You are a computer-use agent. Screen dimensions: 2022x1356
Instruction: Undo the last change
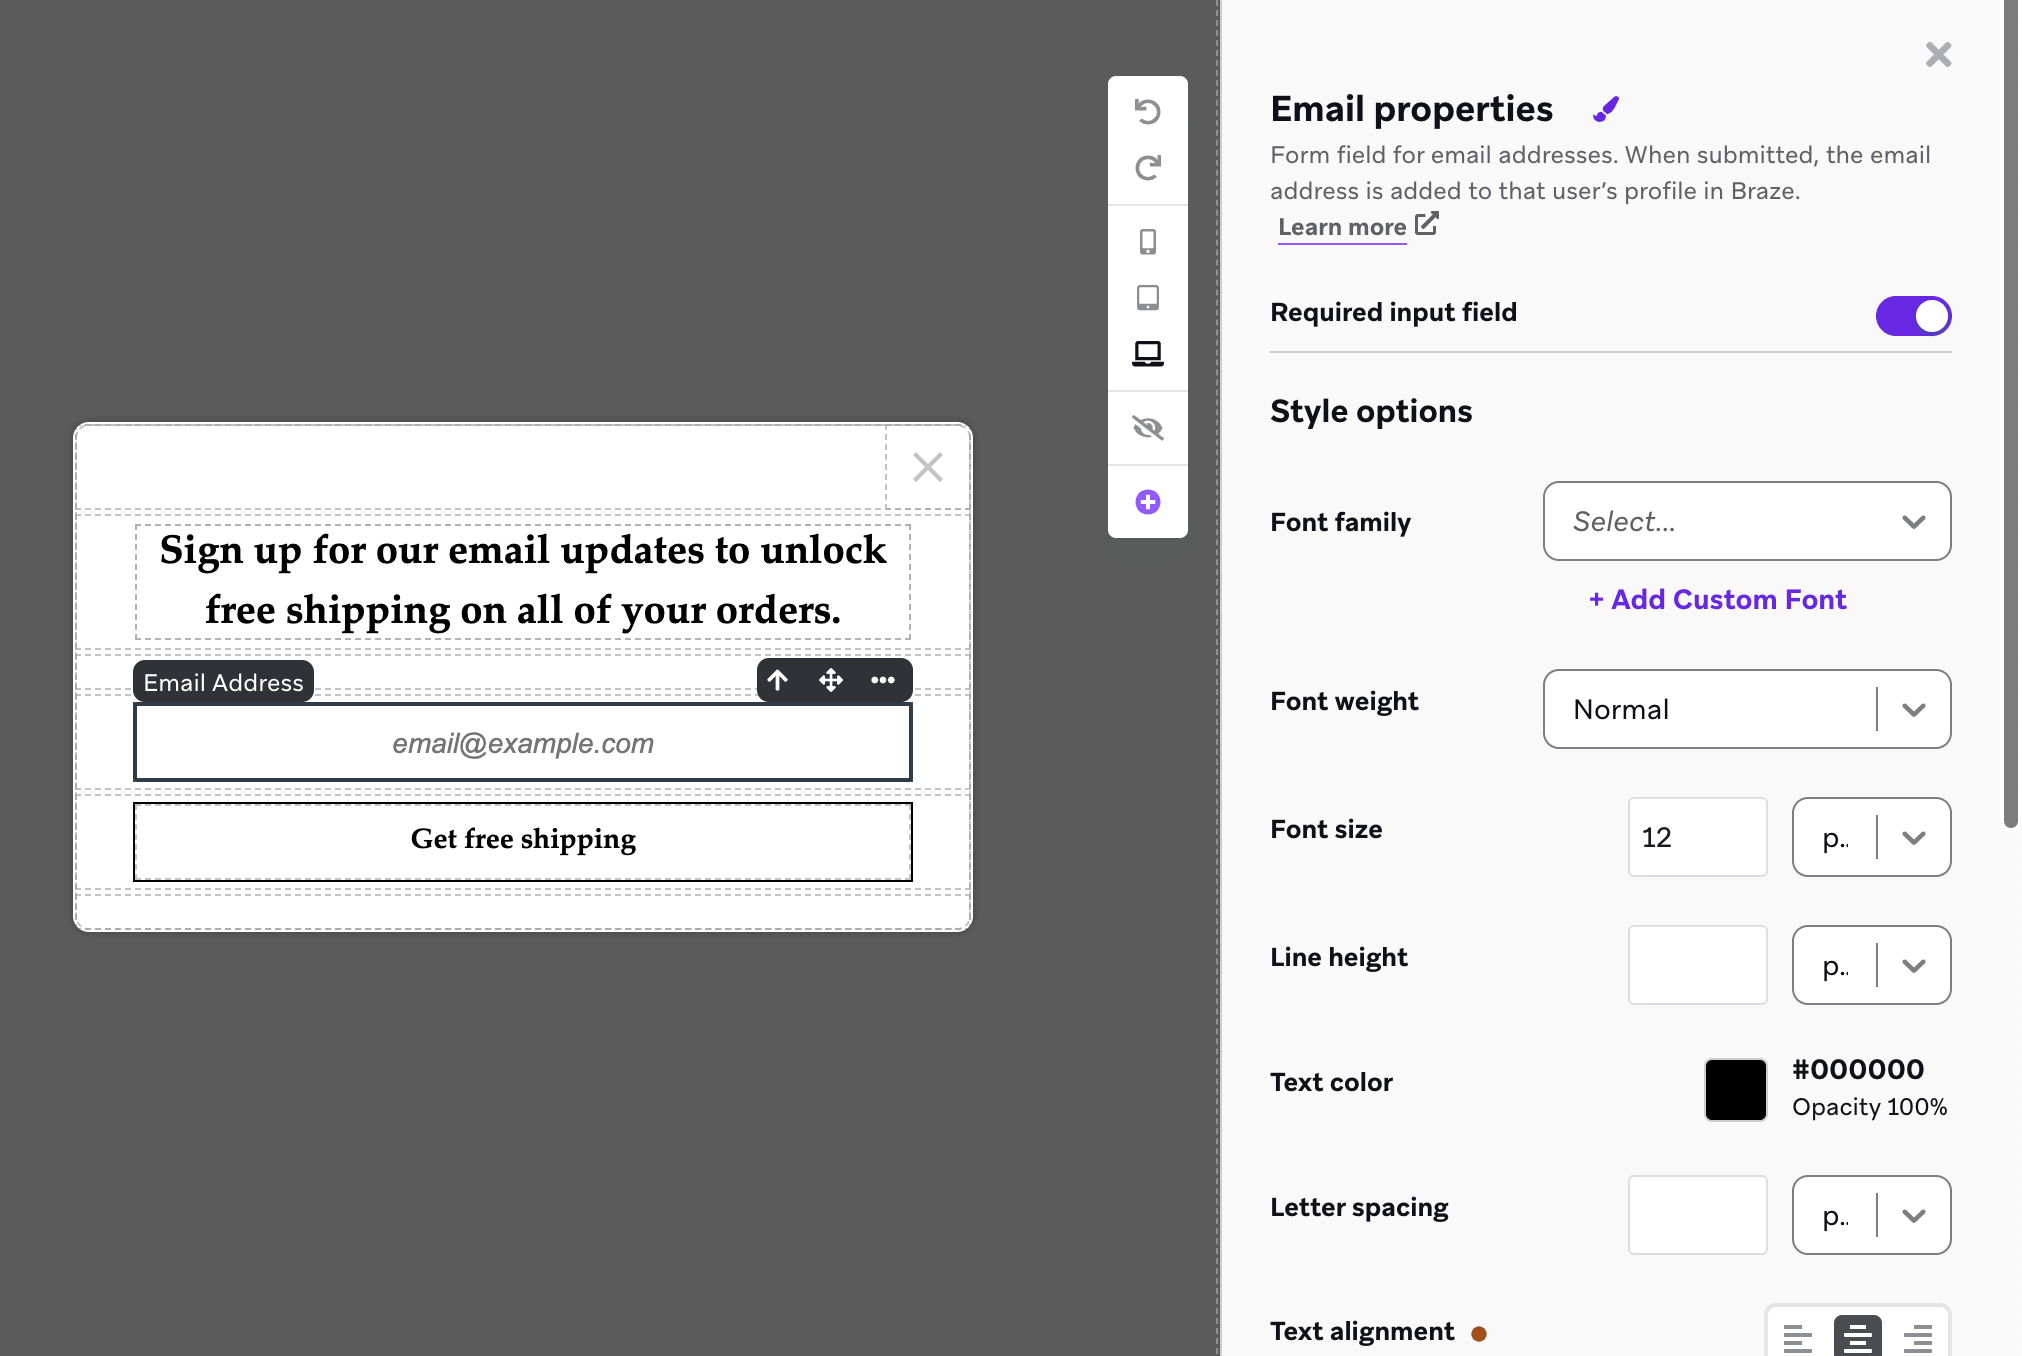[1147, 112]
